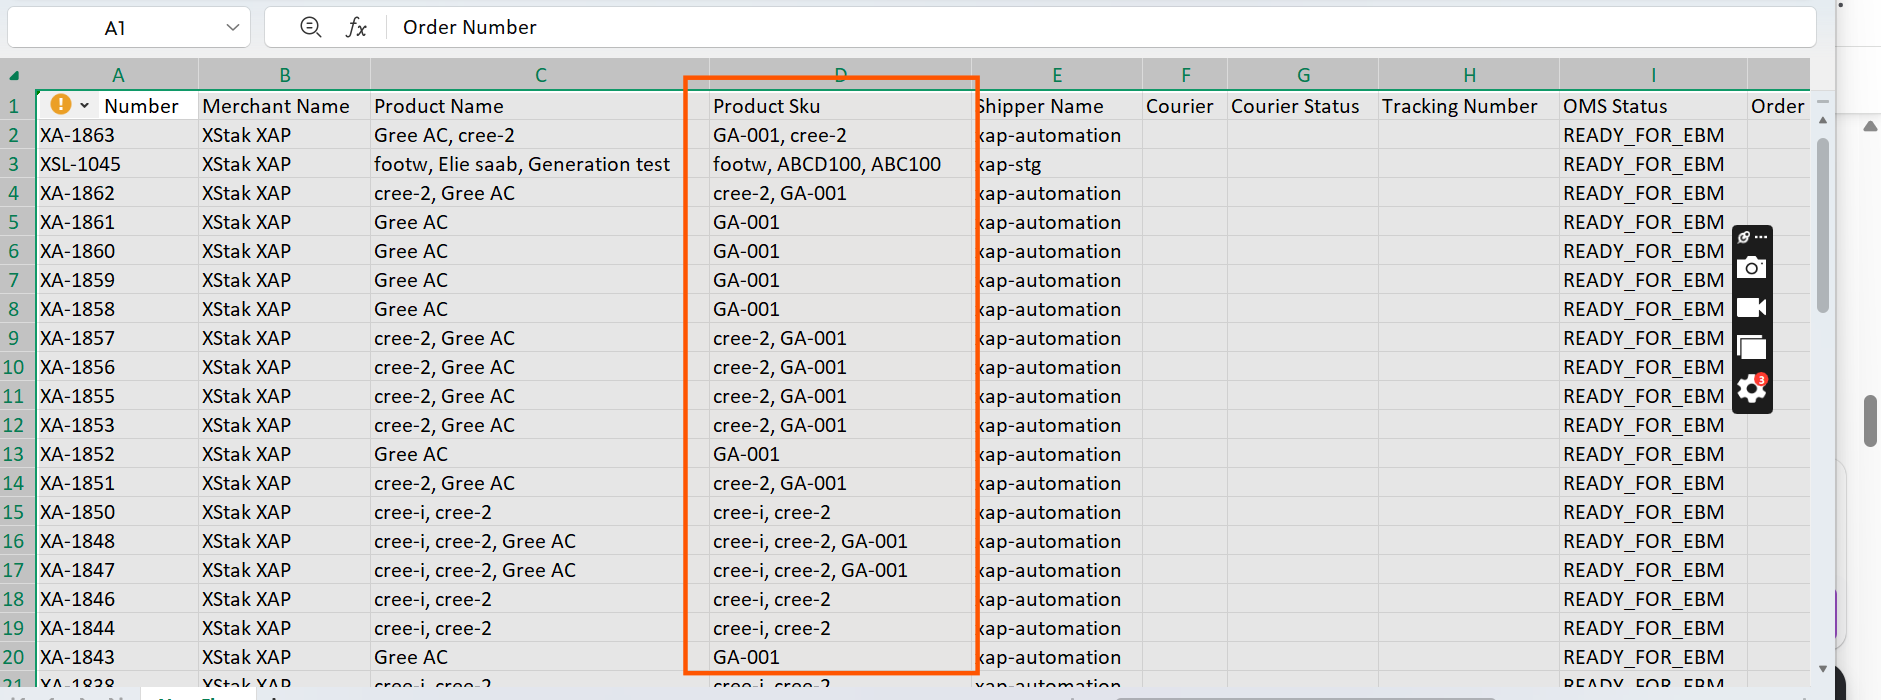
Task: Click footw, ABCD100, ABC100 sku cell
Action: coord(841,164)
